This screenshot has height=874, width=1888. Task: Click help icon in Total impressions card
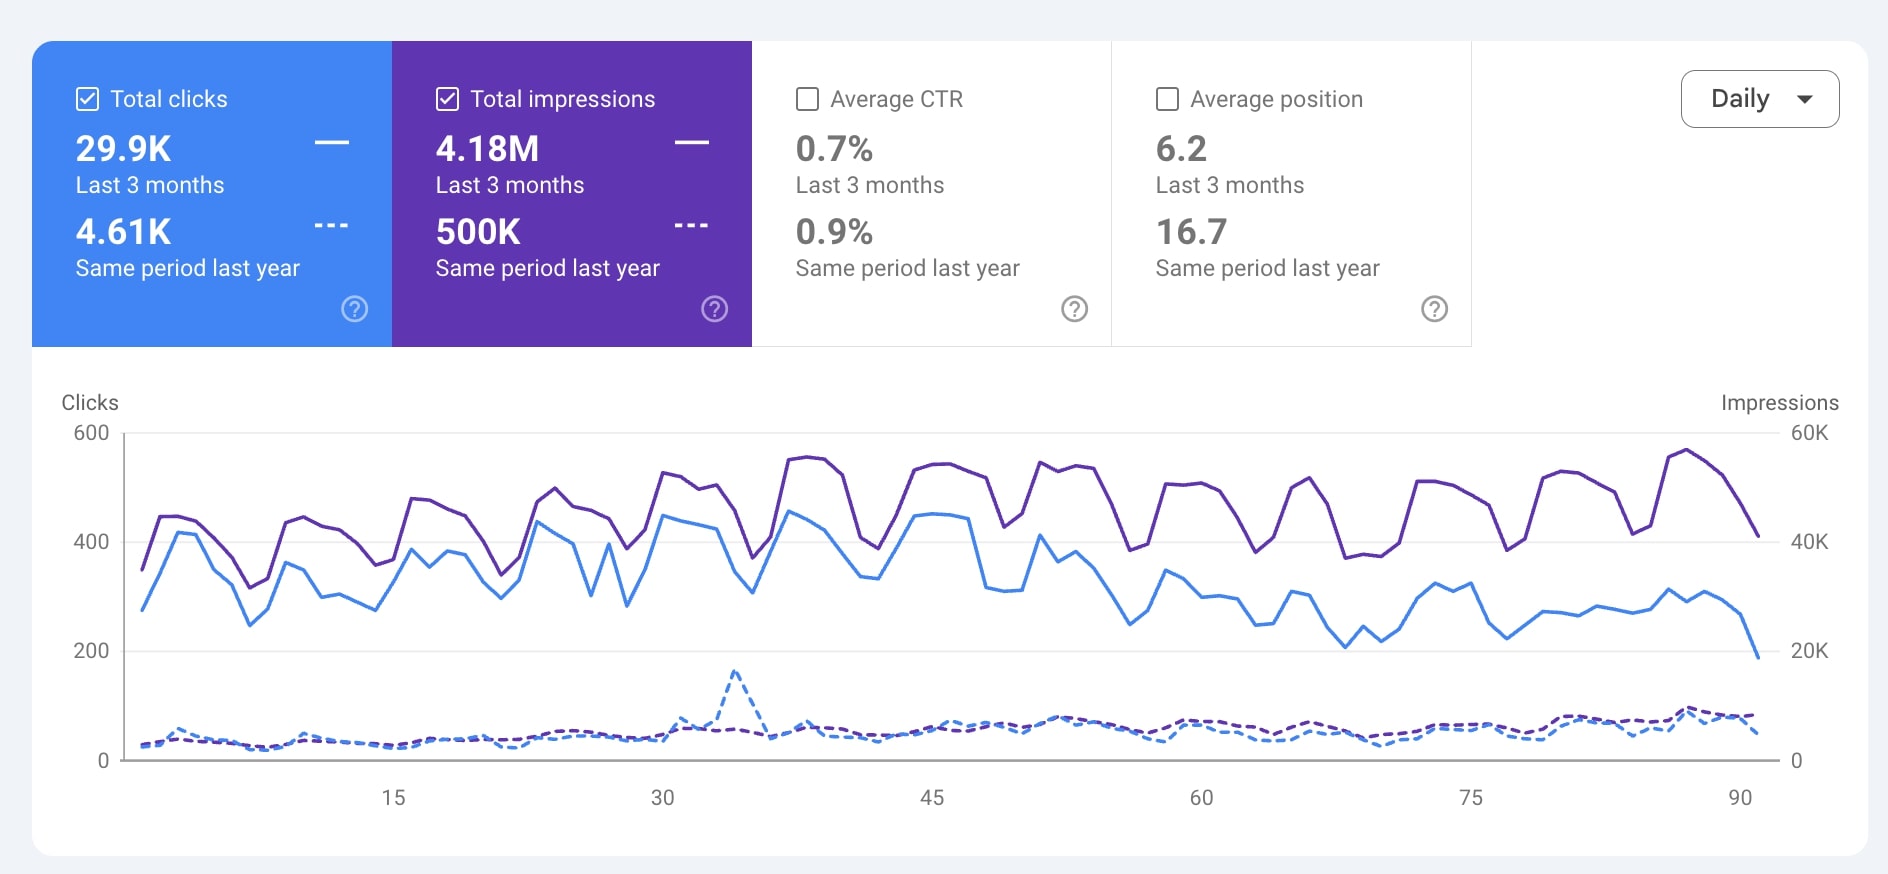coord(714,309)
